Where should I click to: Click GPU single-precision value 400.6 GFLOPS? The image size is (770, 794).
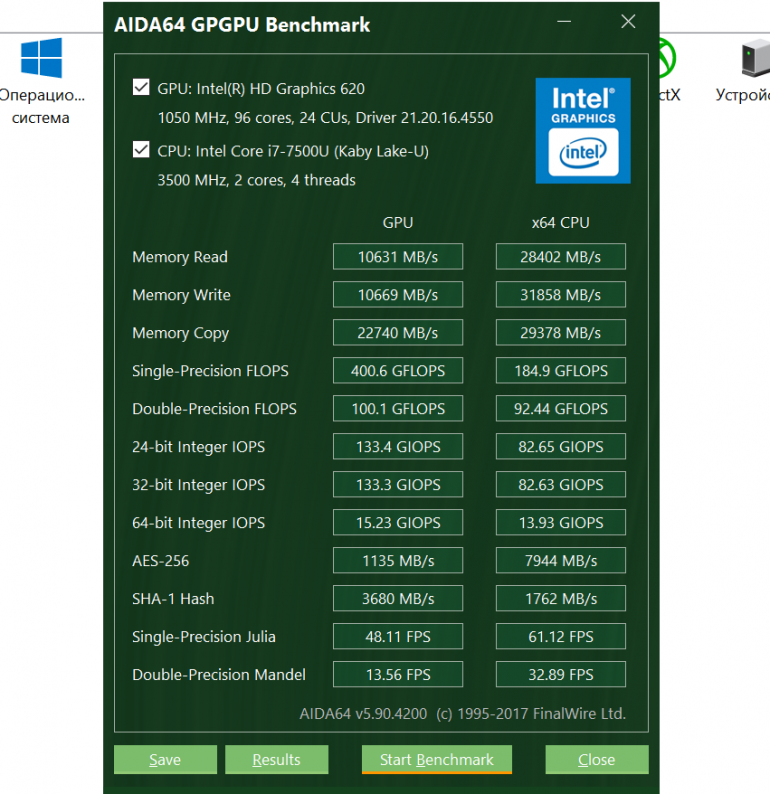[398, 371]
